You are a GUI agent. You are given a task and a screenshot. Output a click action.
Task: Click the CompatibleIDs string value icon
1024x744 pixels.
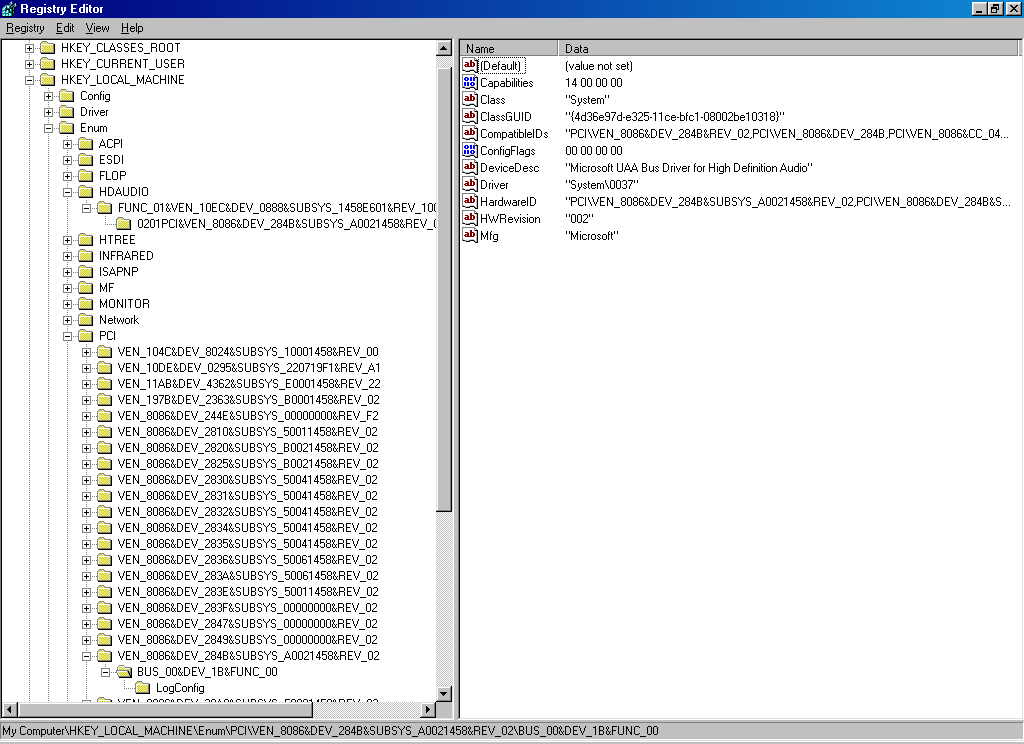(470, 133)
